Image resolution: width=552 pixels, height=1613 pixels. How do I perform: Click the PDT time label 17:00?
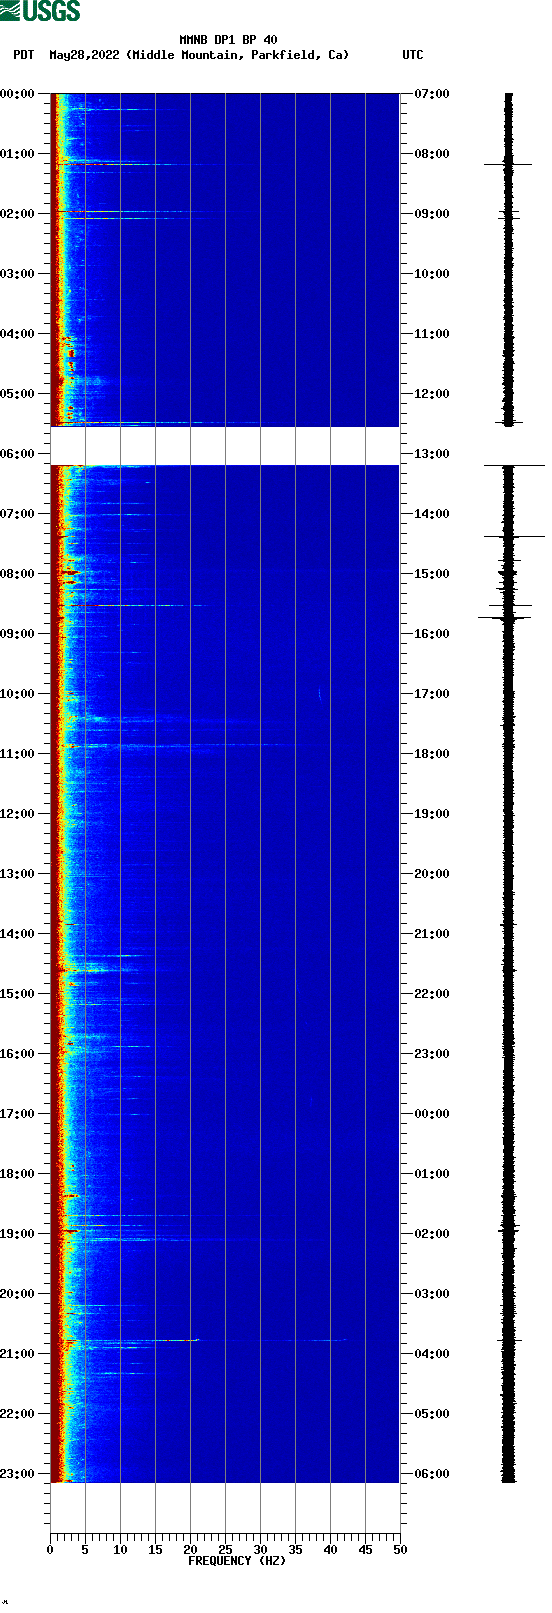tap(17, 1114)
